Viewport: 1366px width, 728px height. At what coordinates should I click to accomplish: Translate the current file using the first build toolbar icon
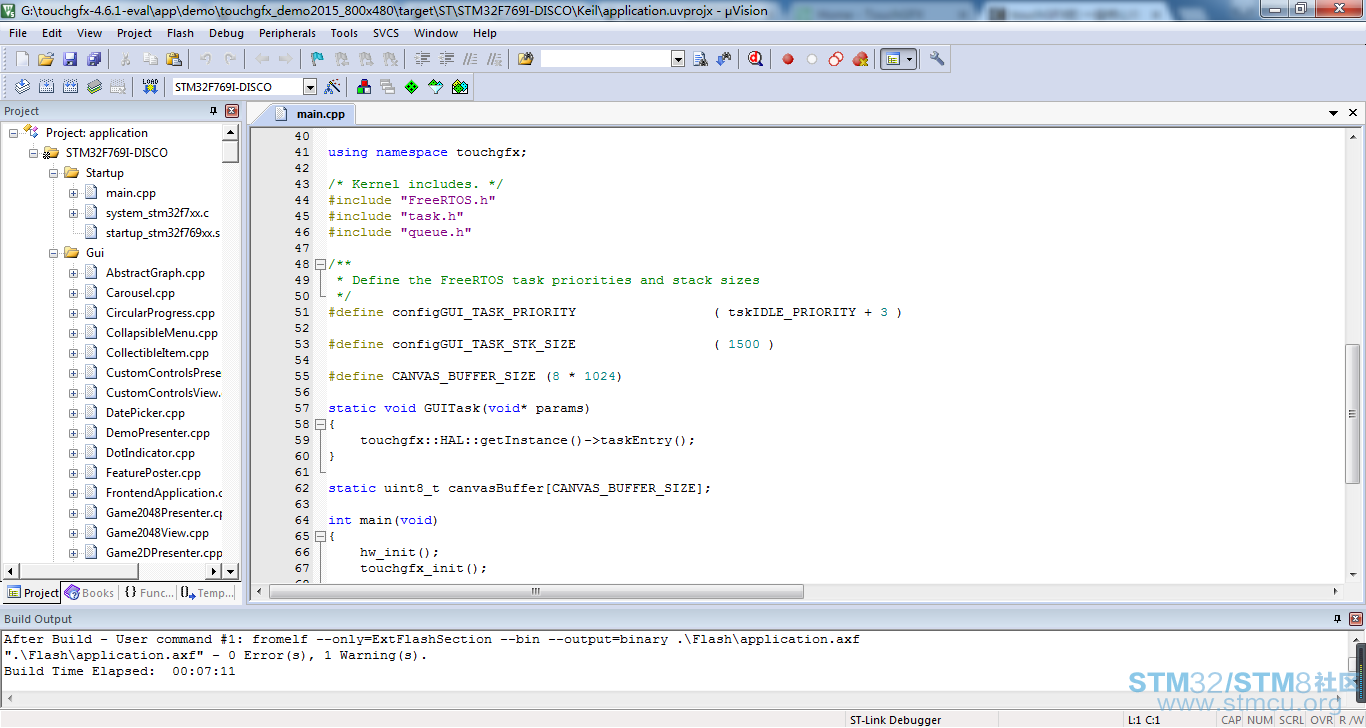click(22, 87)
